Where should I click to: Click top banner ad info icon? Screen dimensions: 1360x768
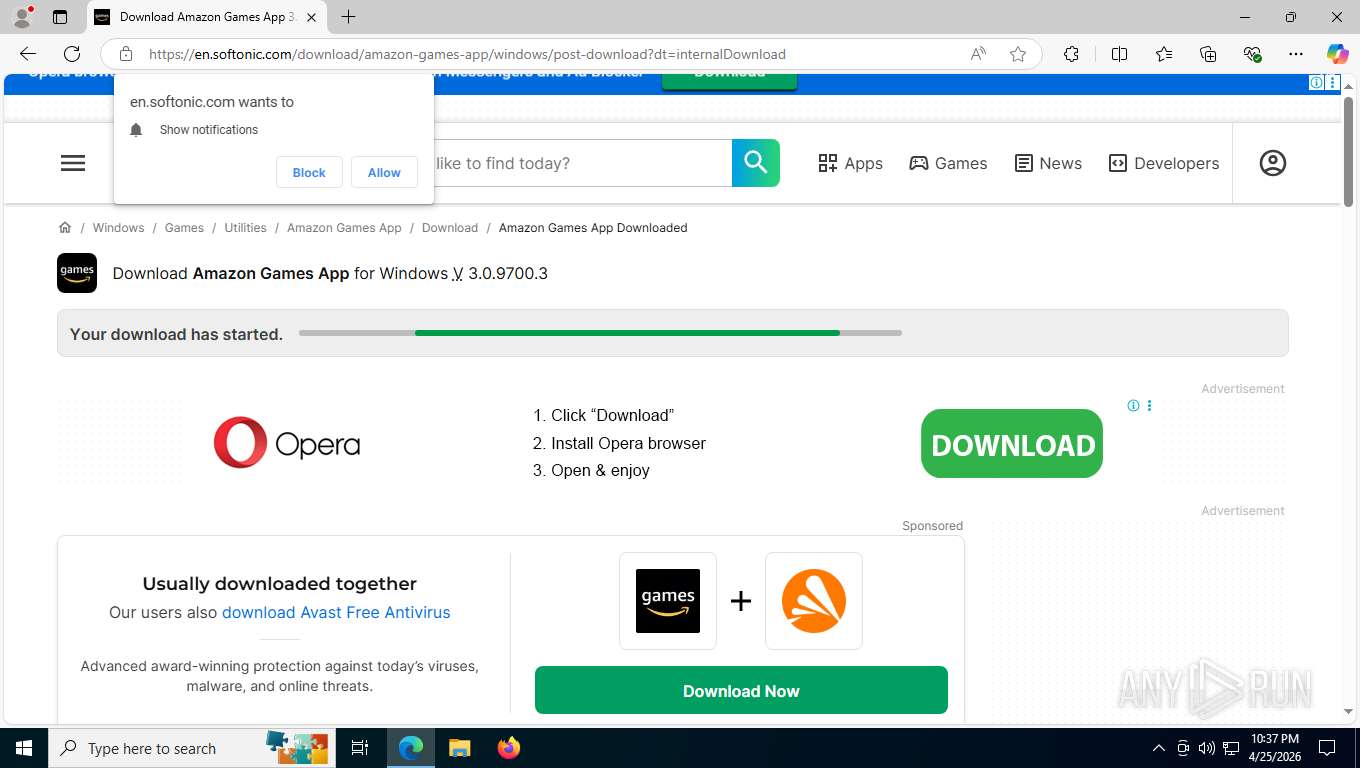click(1317, 83)
